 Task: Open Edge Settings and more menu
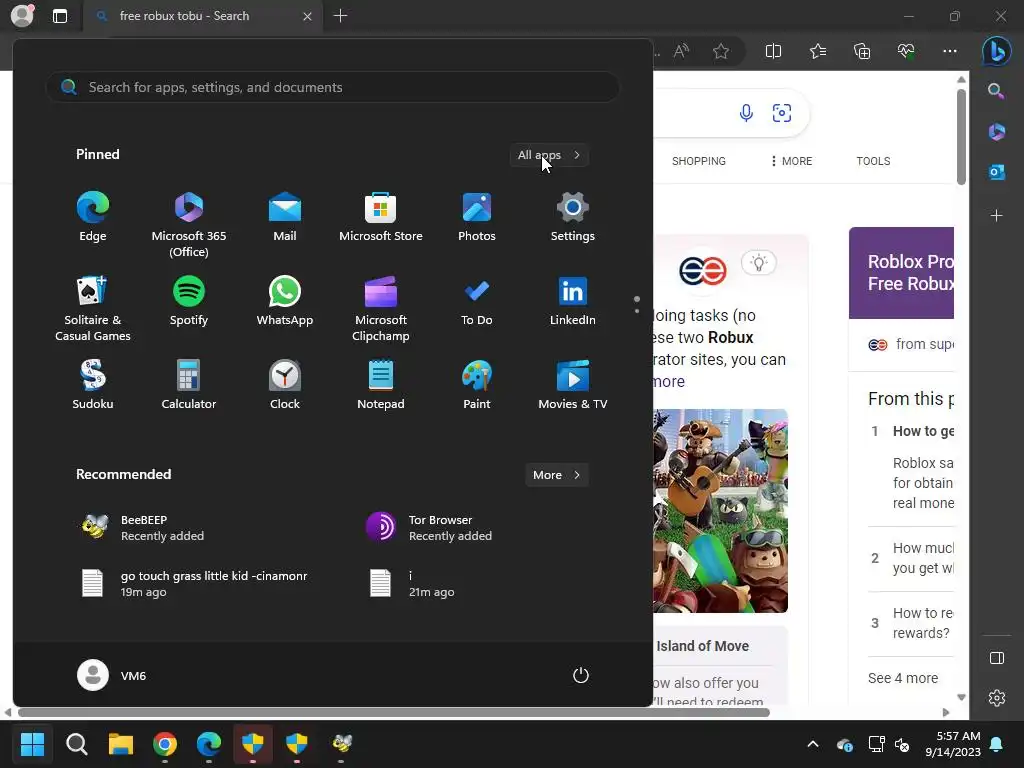tap(950, 51)
